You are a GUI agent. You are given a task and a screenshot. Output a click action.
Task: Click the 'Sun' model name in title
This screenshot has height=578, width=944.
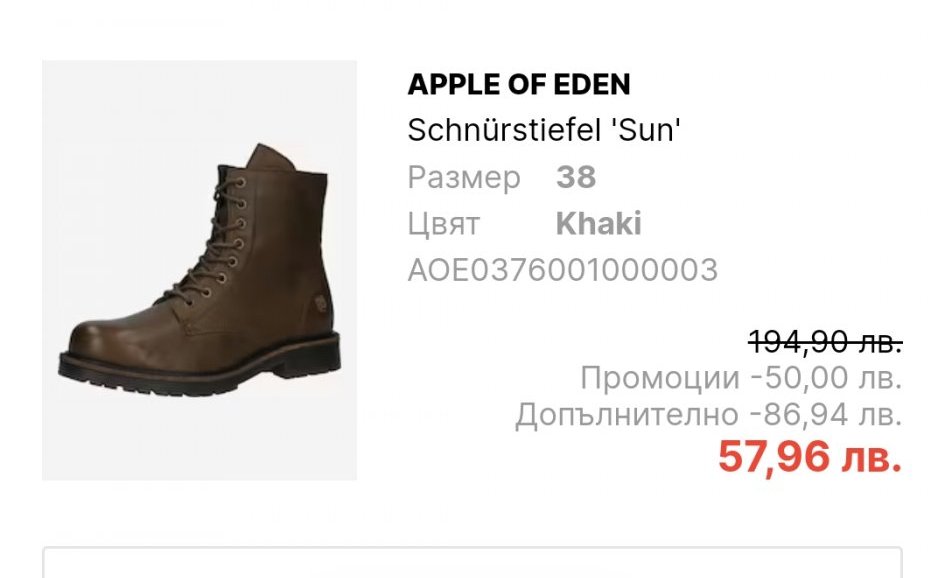click(x=646, y=129)
